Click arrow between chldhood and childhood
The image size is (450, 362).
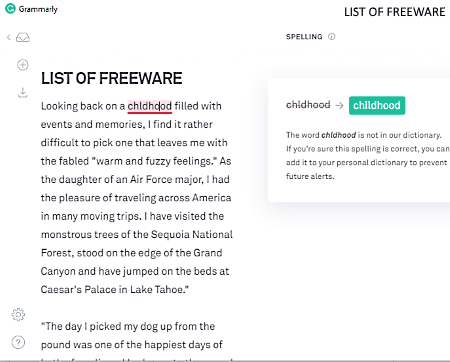click(339, 105)
